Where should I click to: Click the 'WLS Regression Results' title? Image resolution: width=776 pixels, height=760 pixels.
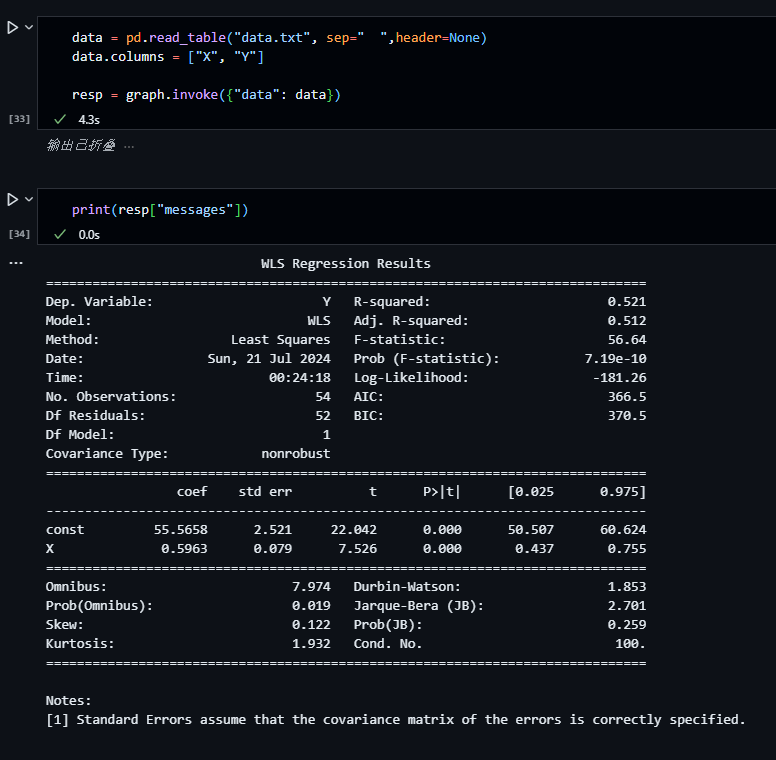pos(346,264)
